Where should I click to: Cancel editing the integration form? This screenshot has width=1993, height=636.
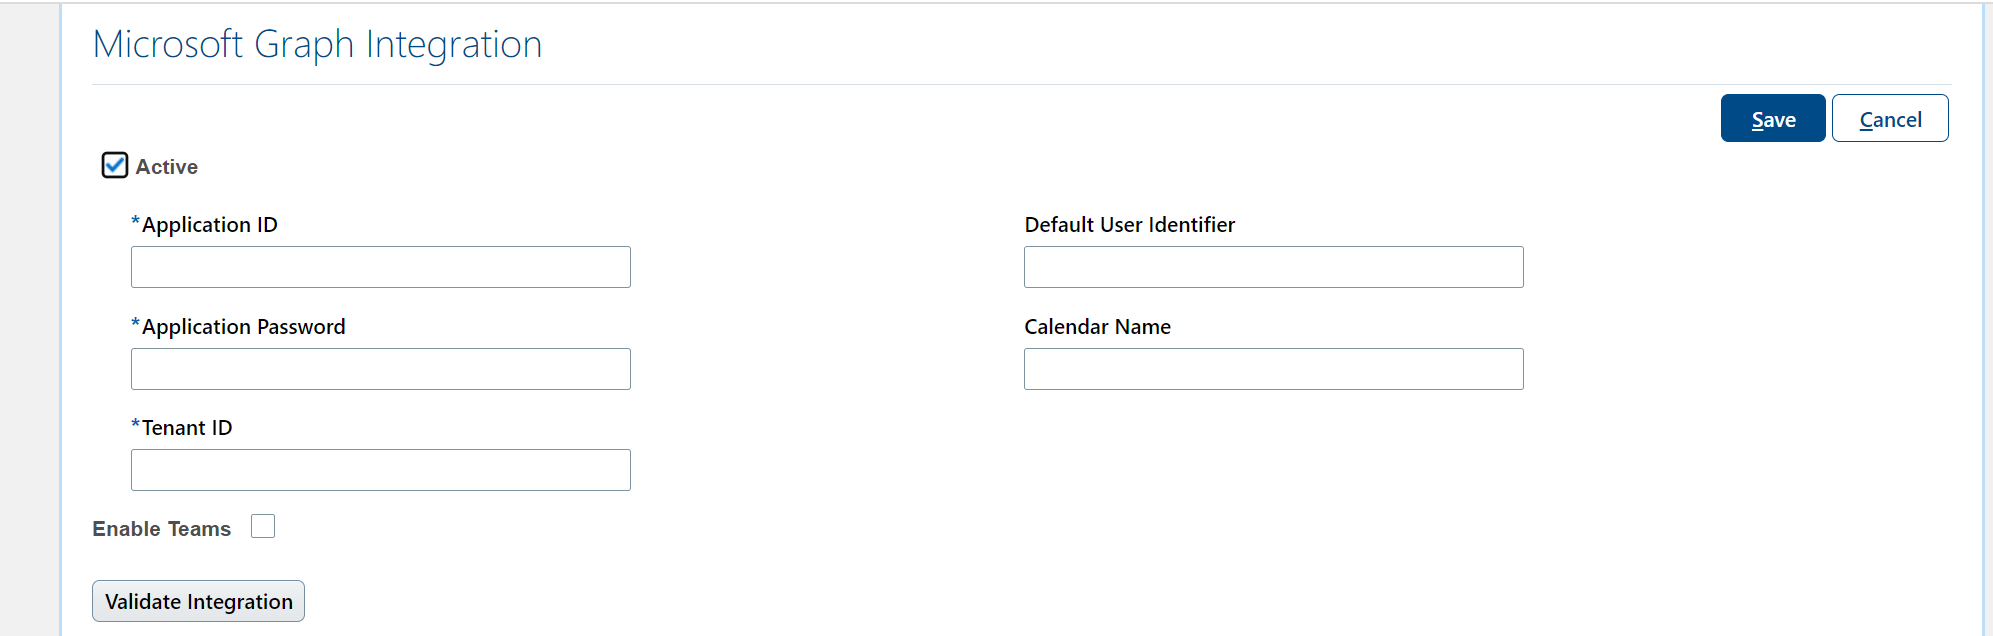1889,118
